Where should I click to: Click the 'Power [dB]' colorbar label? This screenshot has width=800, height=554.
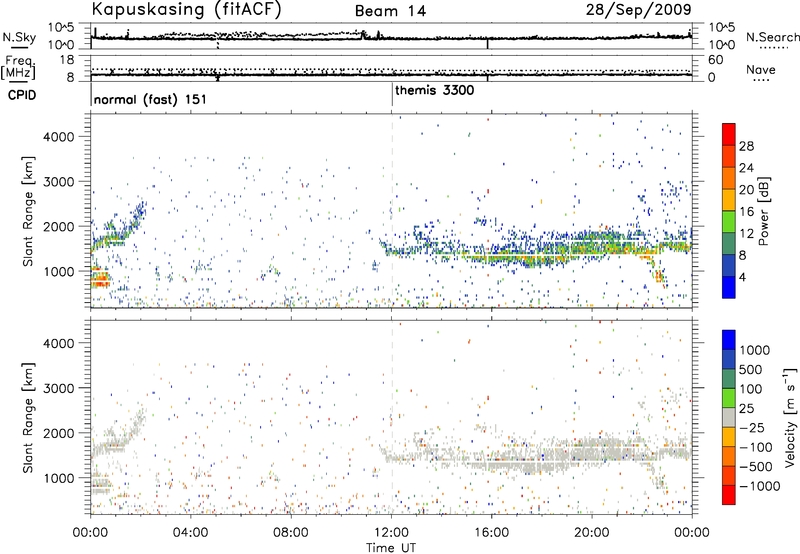764,211
